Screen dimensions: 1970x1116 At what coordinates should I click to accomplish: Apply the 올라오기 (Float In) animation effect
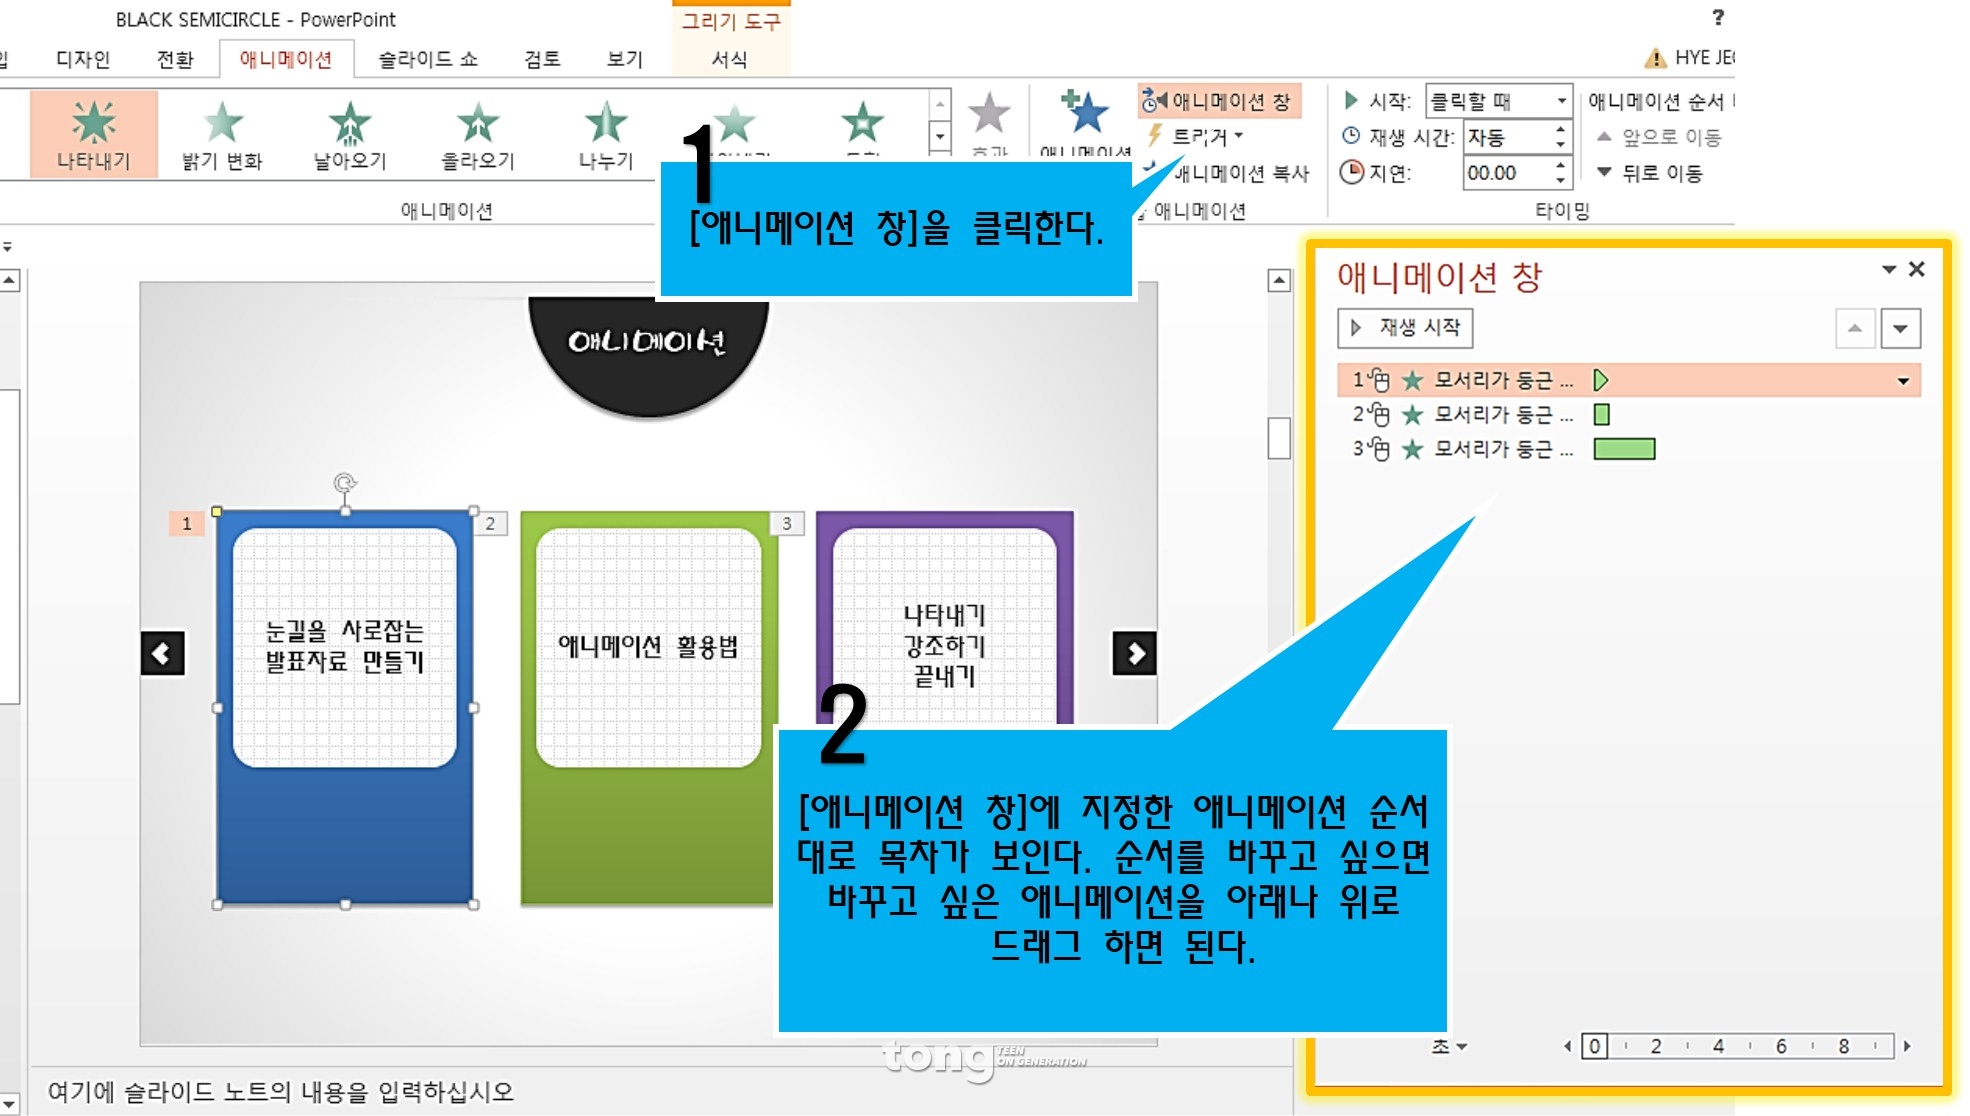[478, 134]
